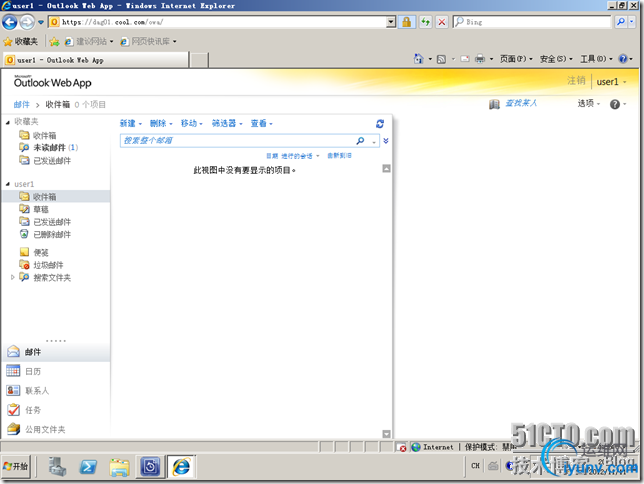This screenshot has width=644, height=484.
Task: Click the message list scroll-up arrow
Action: point(386,168)
